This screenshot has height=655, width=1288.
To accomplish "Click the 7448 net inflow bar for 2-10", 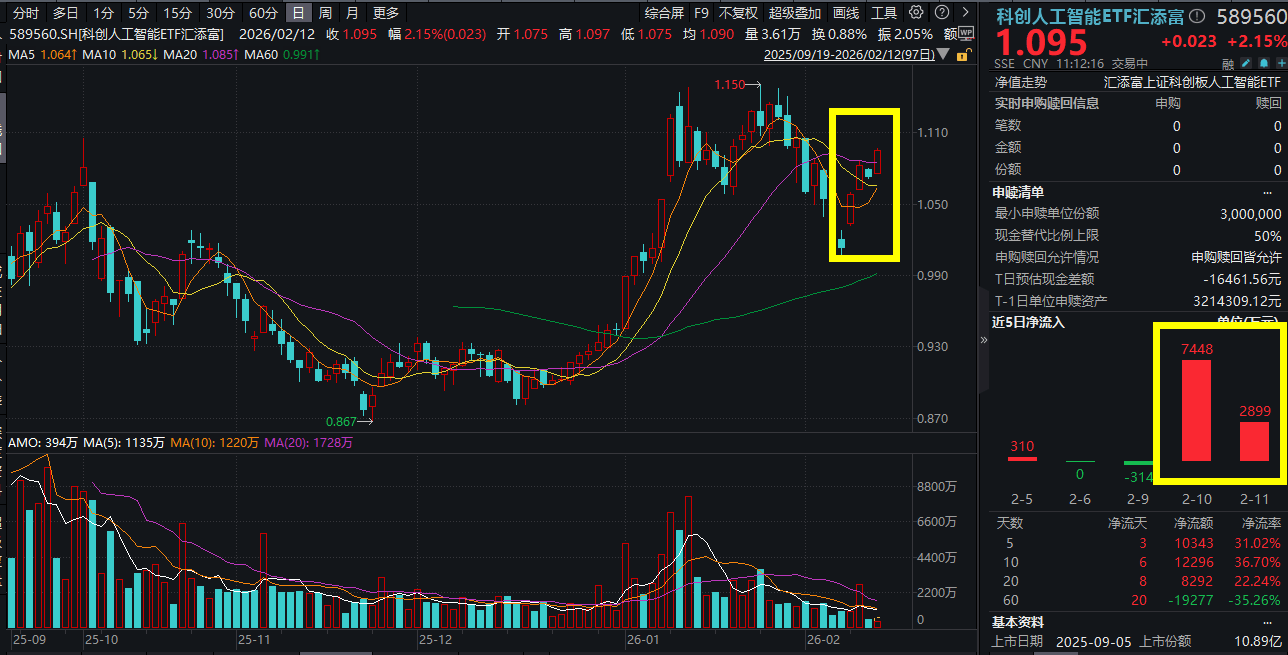I will [x=1196, y=410].
